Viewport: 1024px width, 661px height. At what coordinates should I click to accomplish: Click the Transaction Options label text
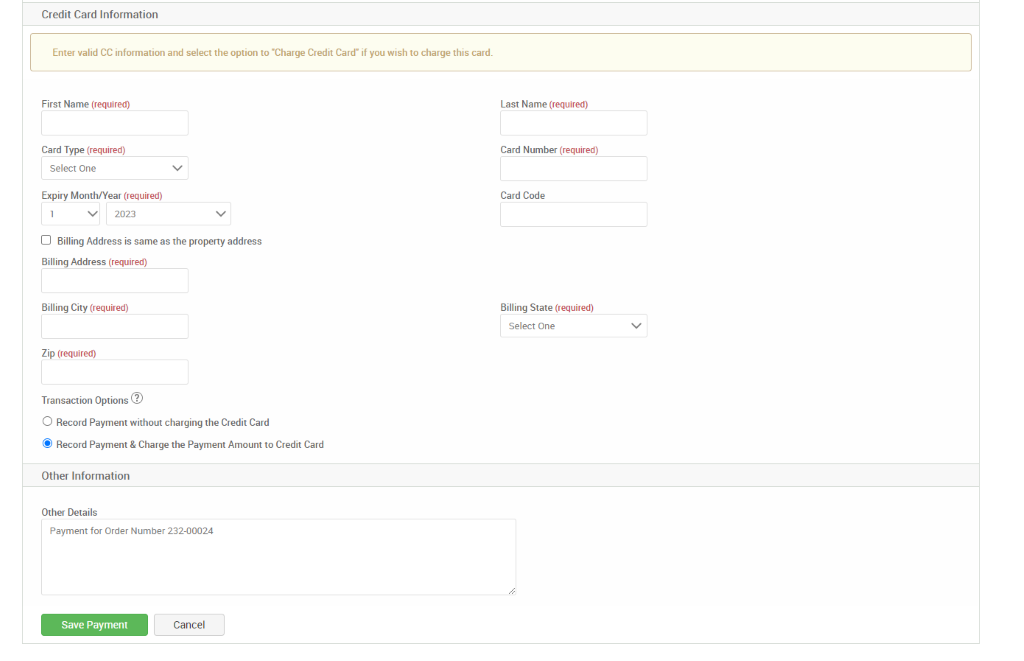85,400
